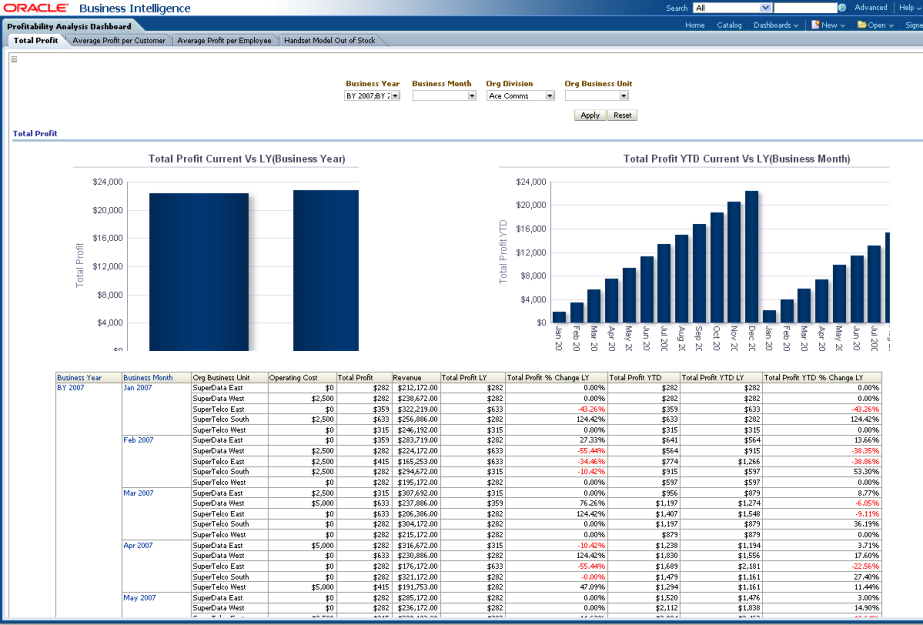Screen dimensions: 923x625
Task: Expand the Help menu
Action: pyautogui.click(x=910, y=8)
